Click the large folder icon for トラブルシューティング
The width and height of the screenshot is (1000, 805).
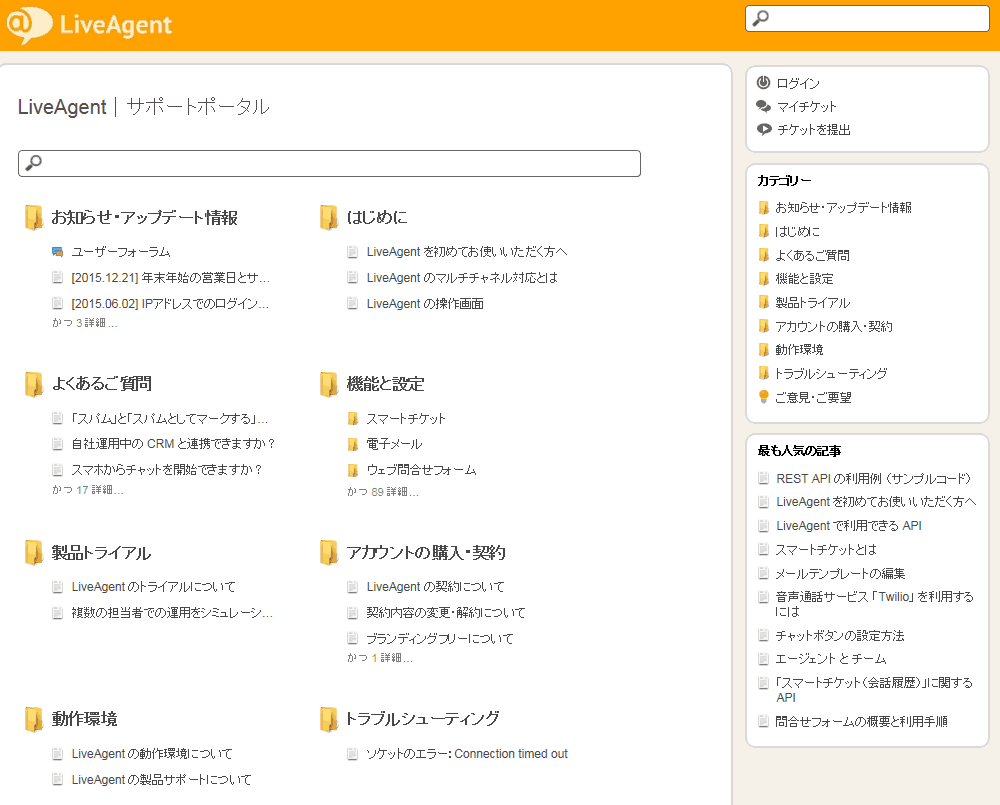coord(328,719)
